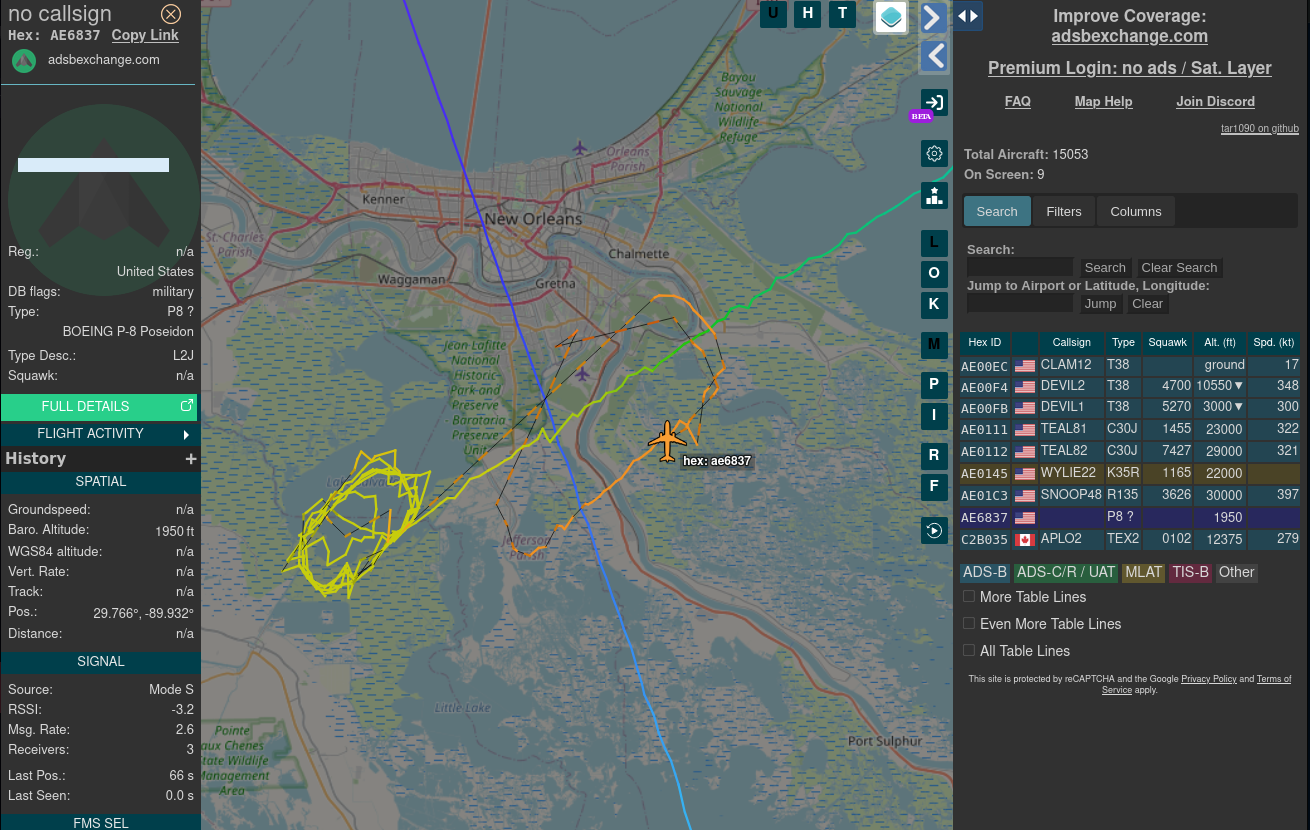Image resolution: width=1310 pixels, height=830 pixels.
Task: Sort table by Hex ID column
Action: point(985,343)
